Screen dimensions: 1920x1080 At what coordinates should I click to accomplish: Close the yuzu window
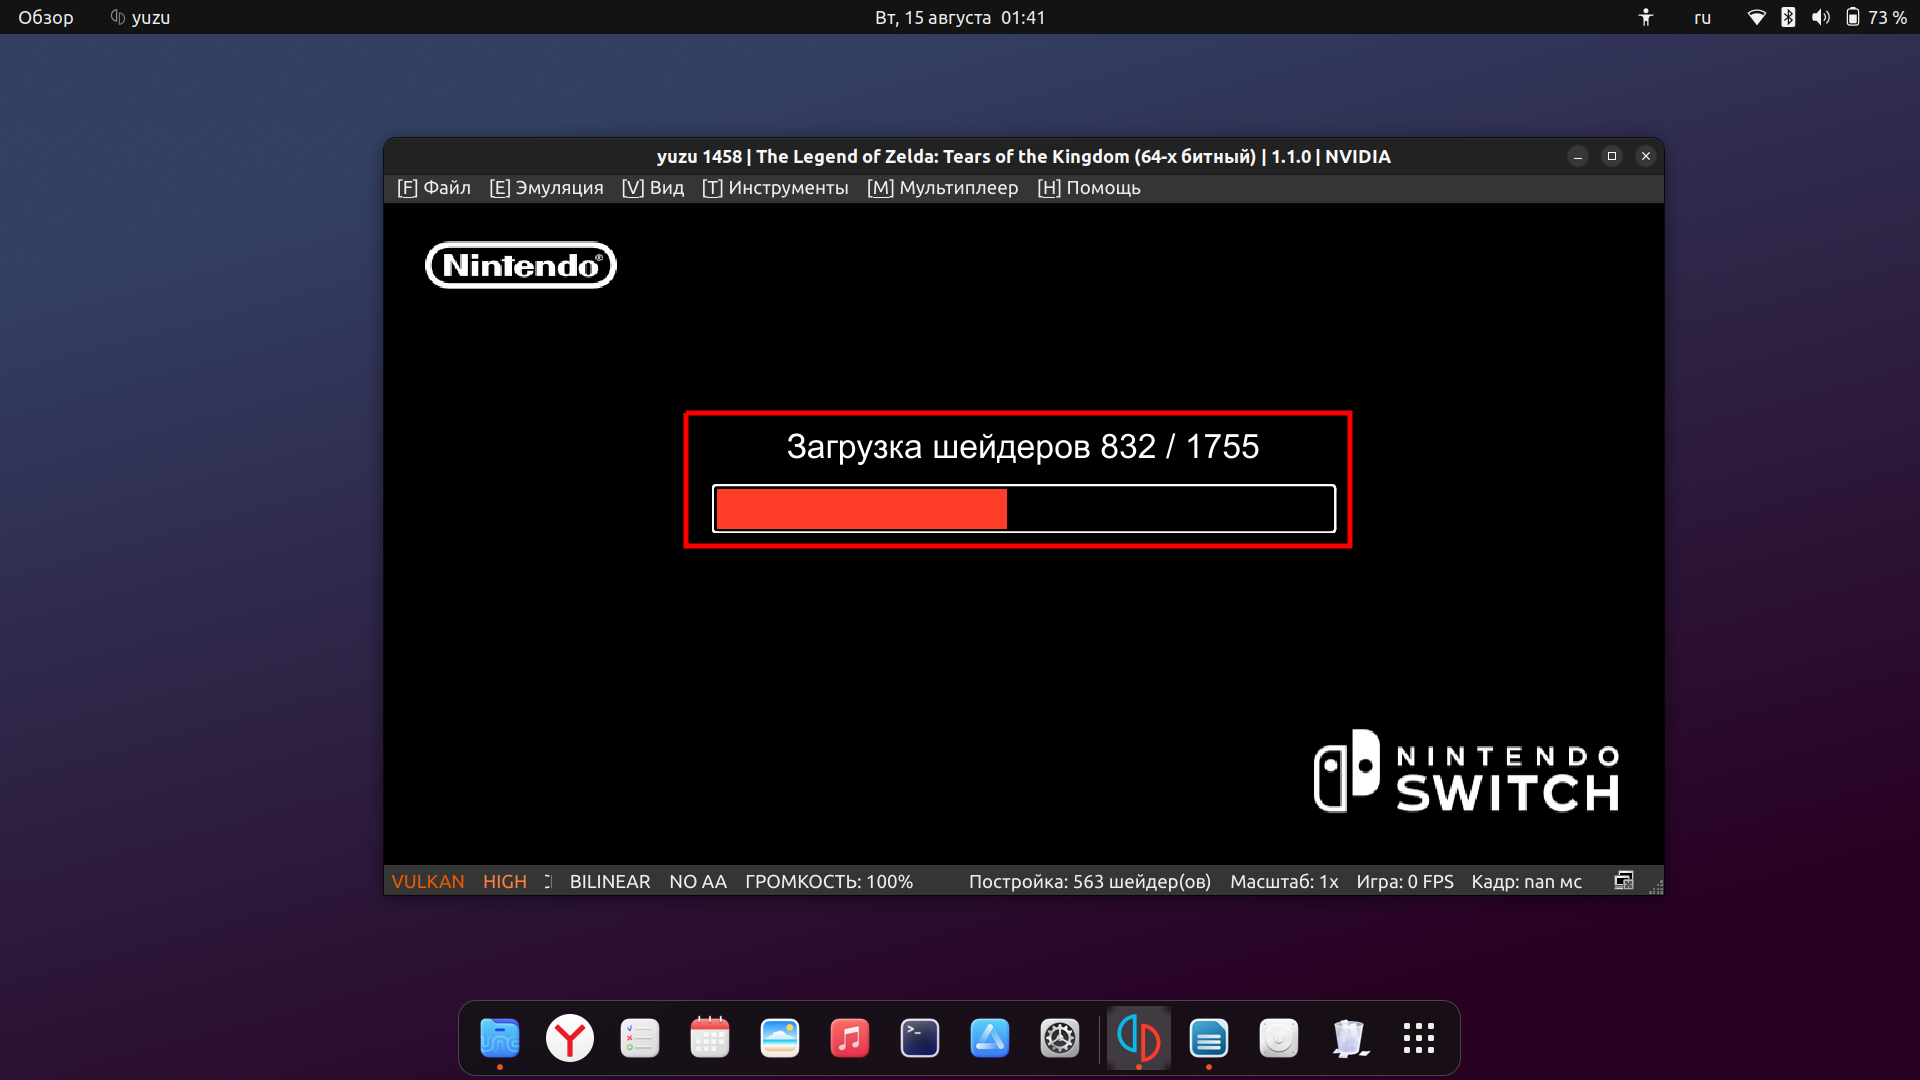coord(1646,156)
